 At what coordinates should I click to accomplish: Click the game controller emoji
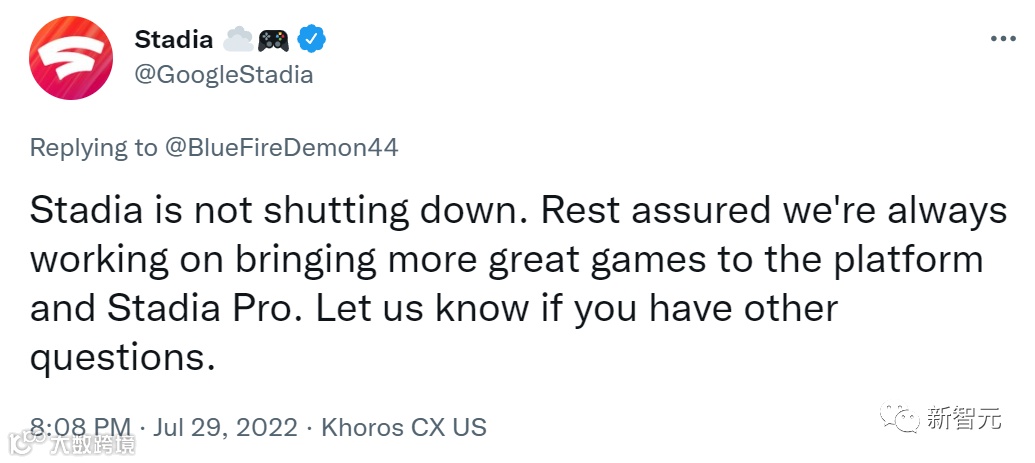pyautogui.click(x=273, y=41)
